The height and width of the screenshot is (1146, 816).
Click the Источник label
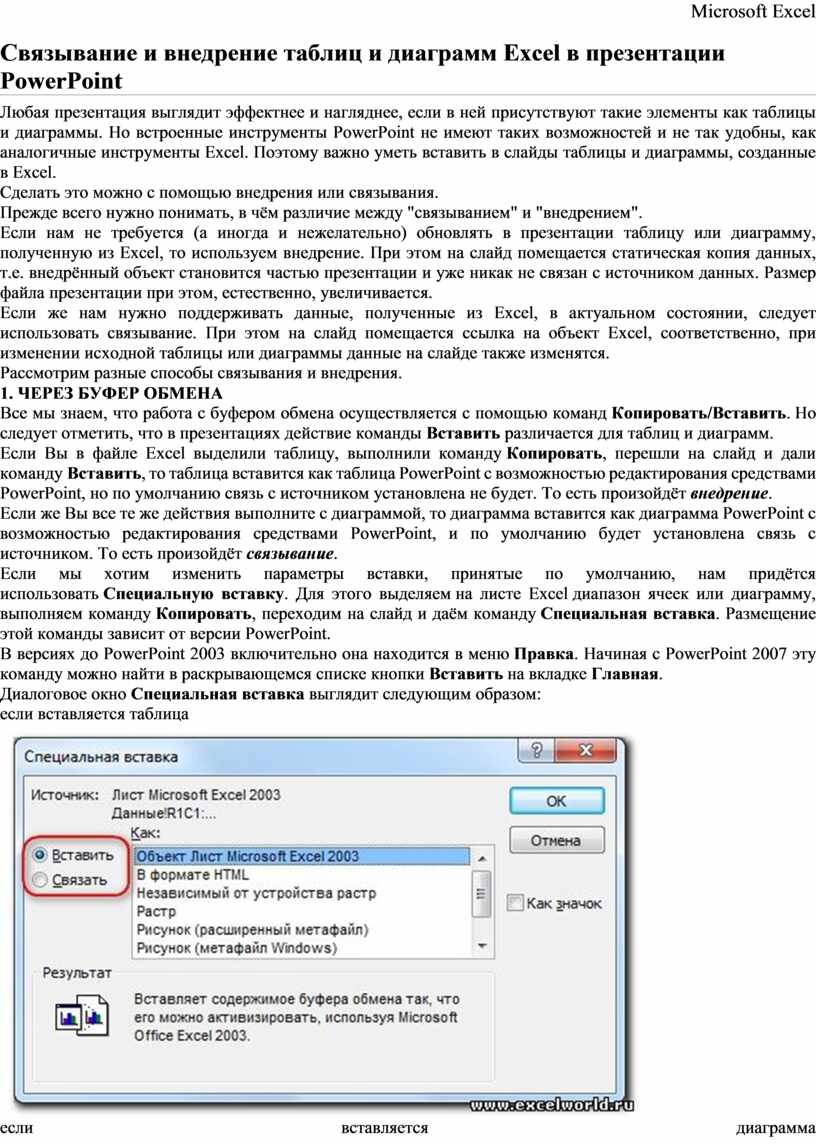[64, 795]
